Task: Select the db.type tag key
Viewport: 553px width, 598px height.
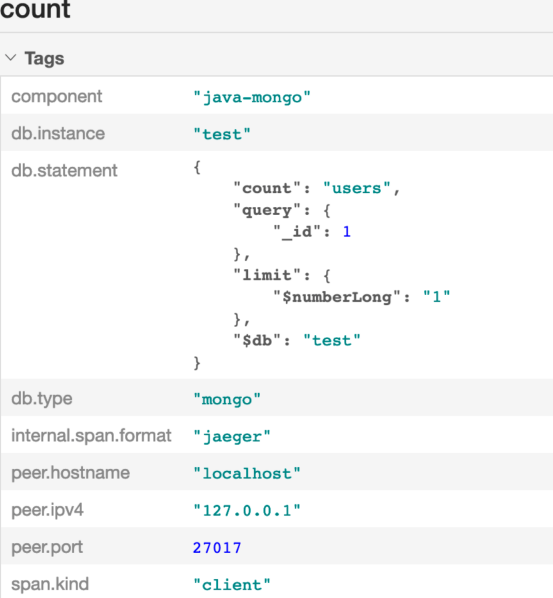Action: tap(42, 399)
